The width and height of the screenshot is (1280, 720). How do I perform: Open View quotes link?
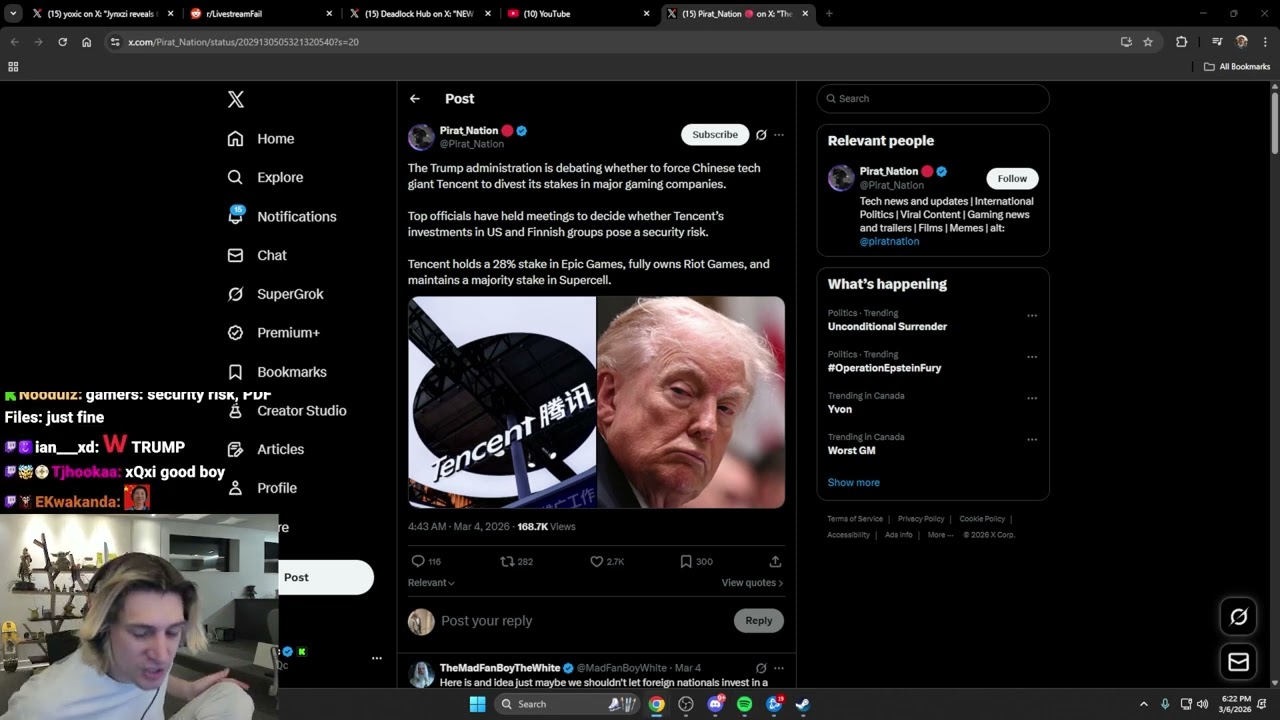(752, 583)
